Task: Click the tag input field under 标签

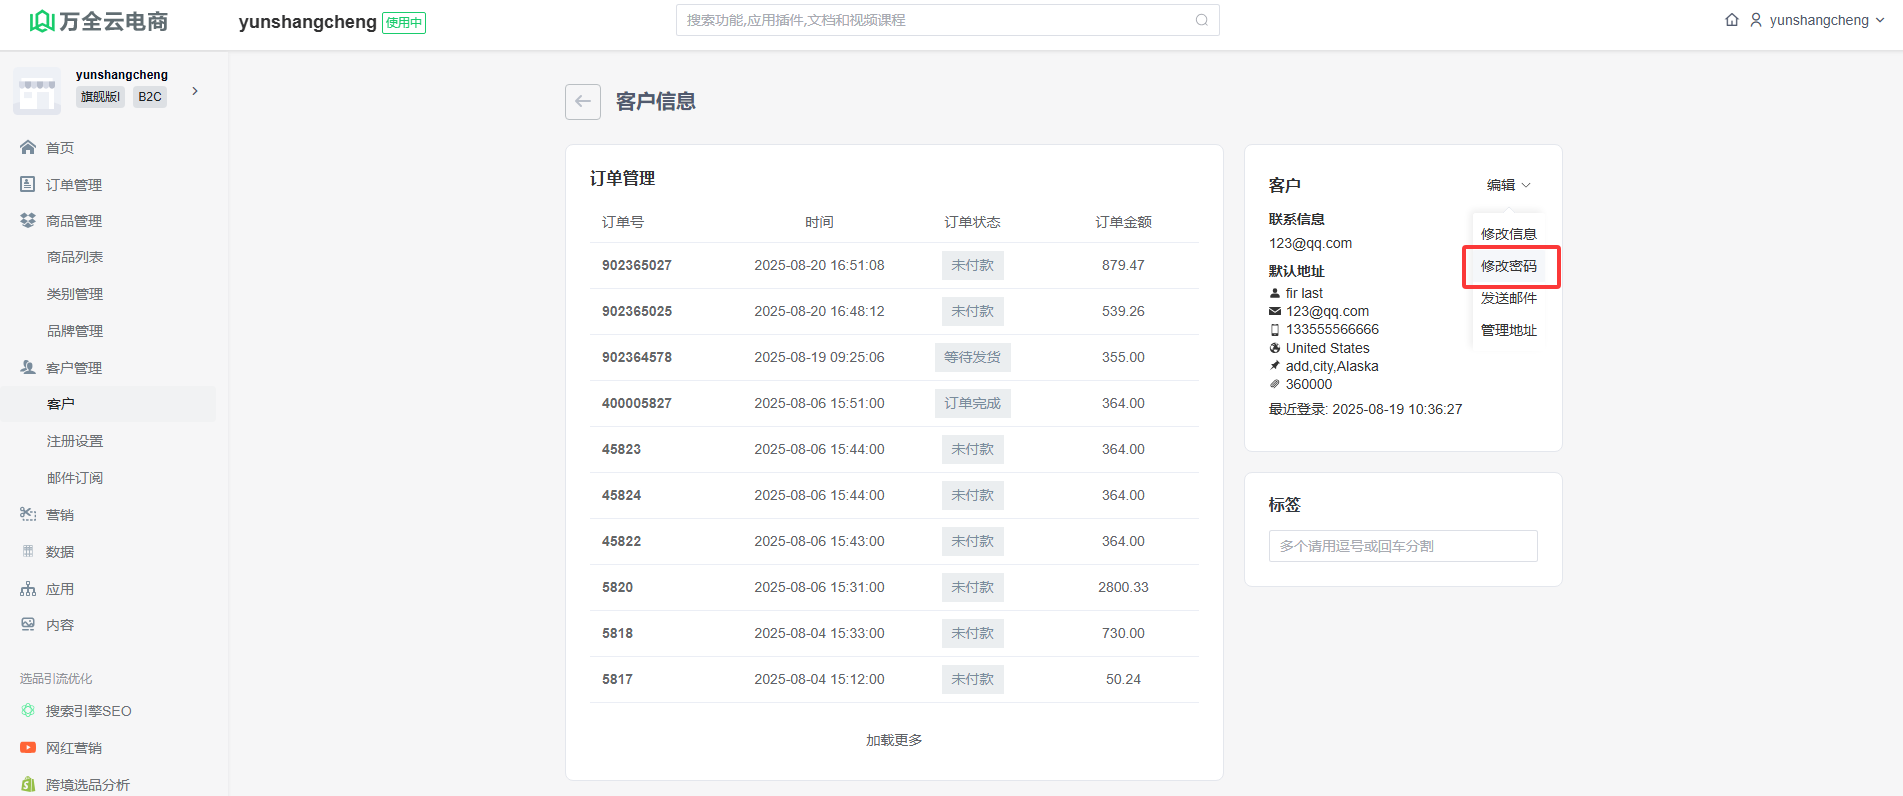Action: (x=1402, y=546)
